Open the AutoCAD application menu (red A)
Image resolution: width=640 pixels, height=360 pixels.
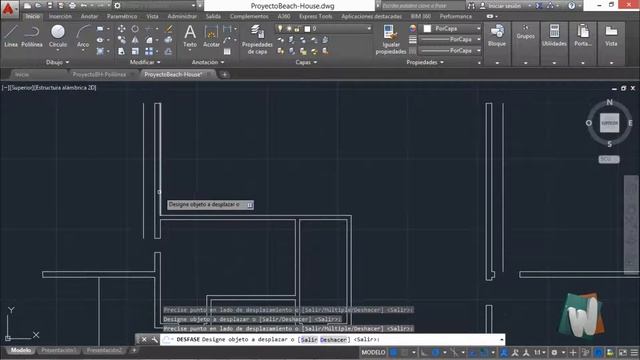(8, 8)
